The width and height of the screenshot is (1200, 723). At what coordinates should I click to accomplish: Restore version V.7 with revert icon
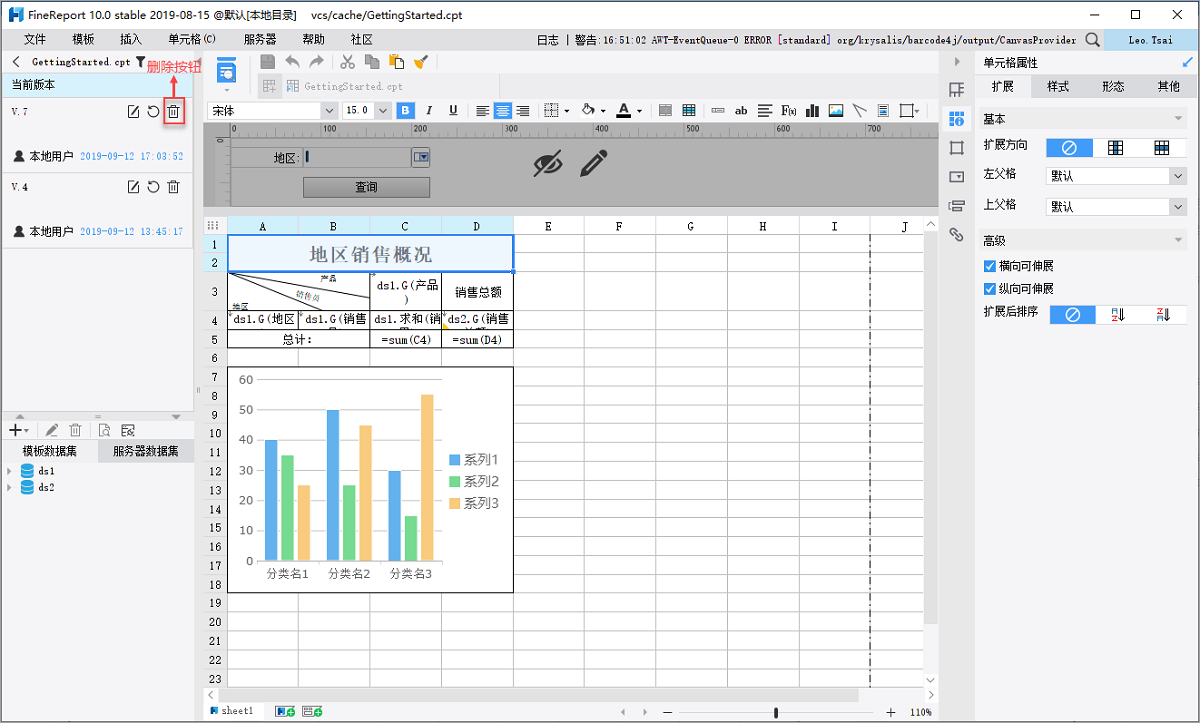point(153,111)
